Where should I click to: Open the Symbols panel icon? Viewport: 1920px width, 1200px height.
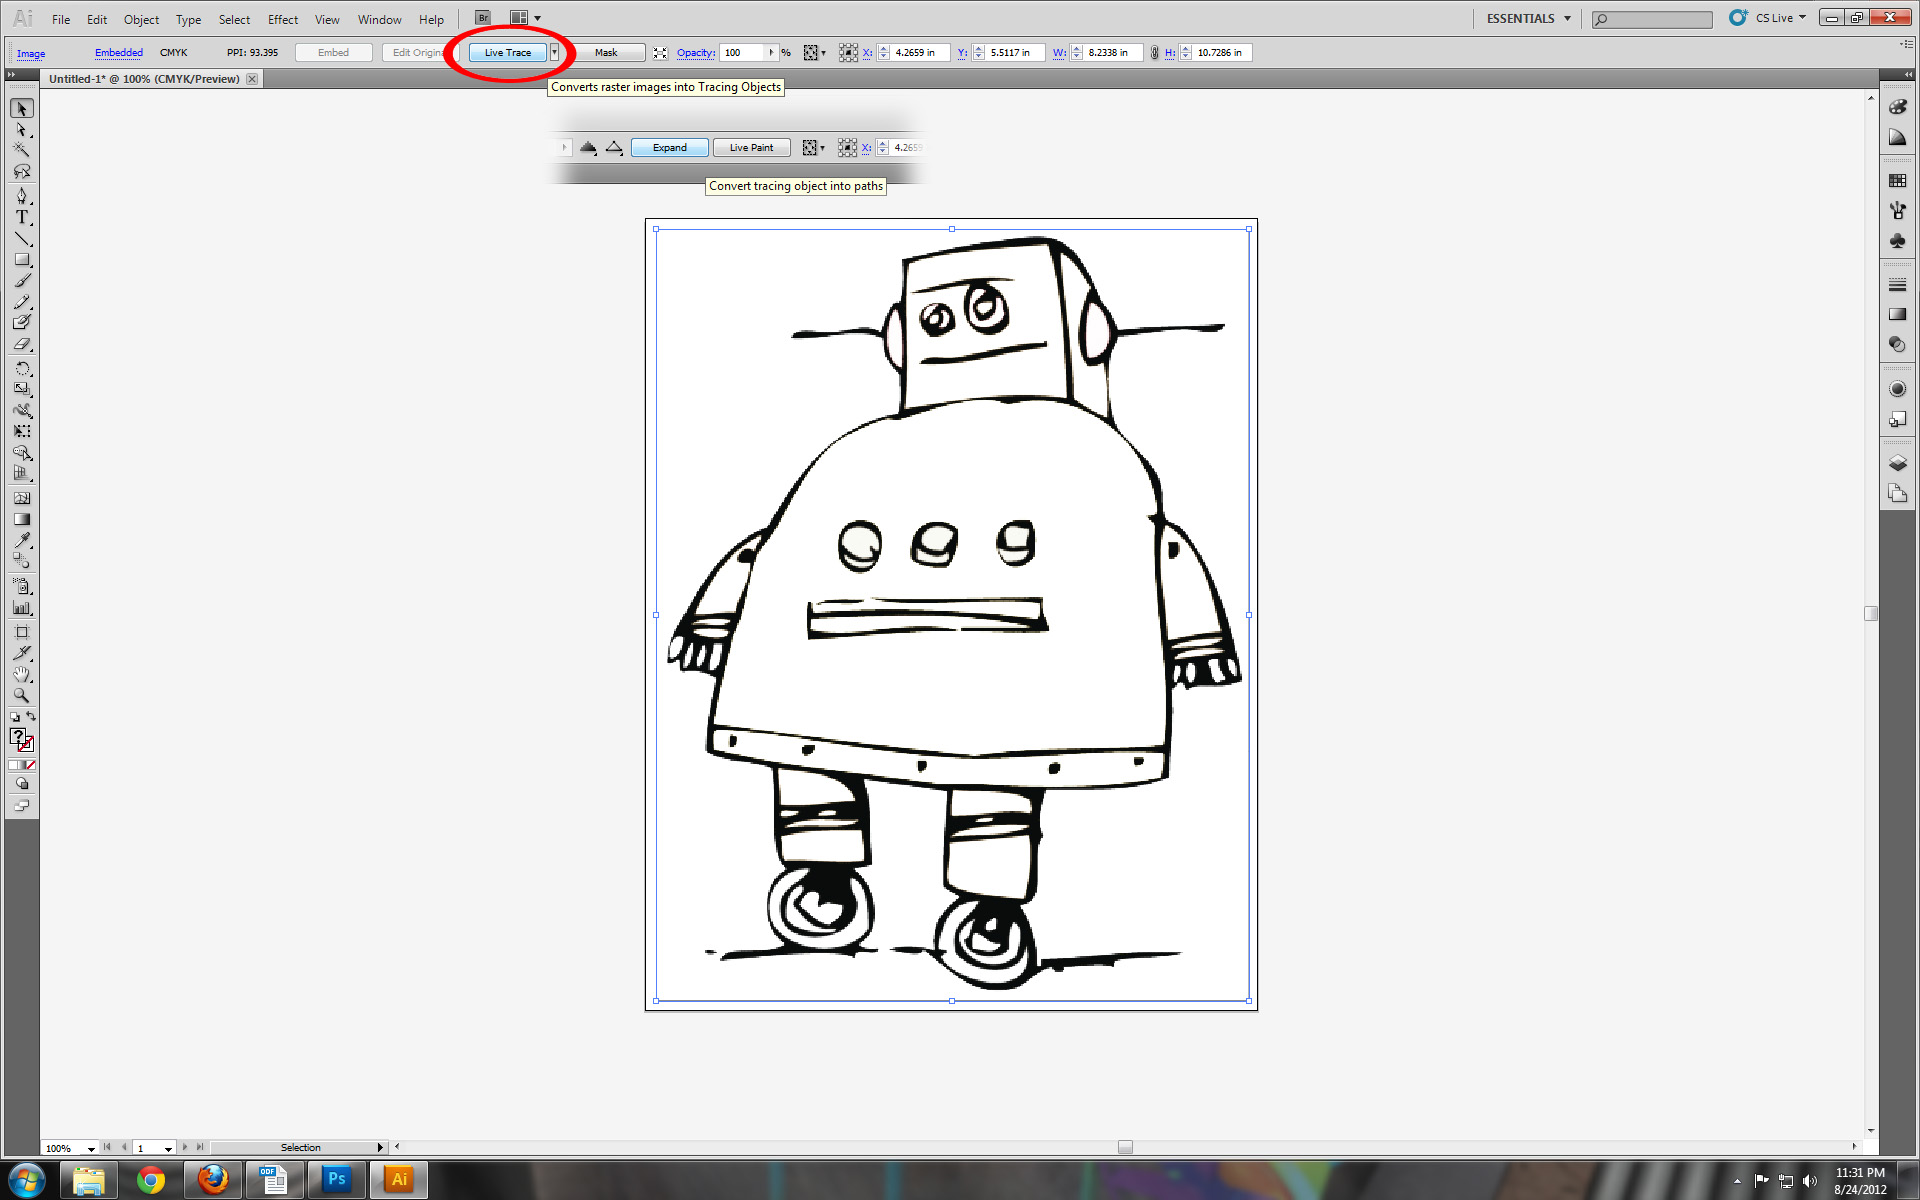(1897, 241)
